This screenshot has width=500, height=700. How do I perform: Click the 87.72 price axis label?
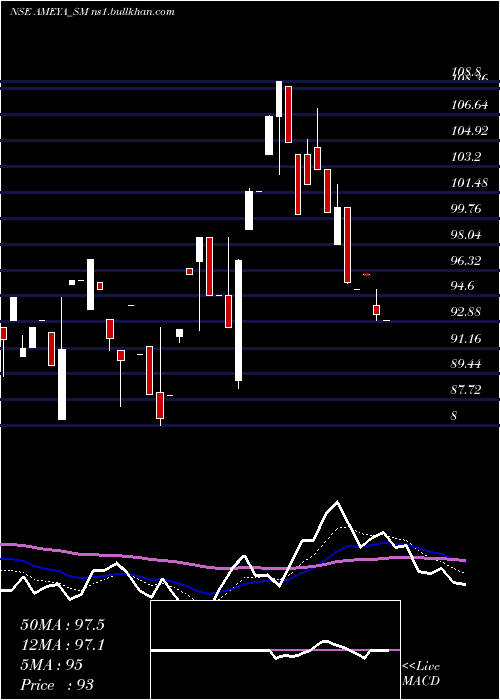tap(466, 390)
